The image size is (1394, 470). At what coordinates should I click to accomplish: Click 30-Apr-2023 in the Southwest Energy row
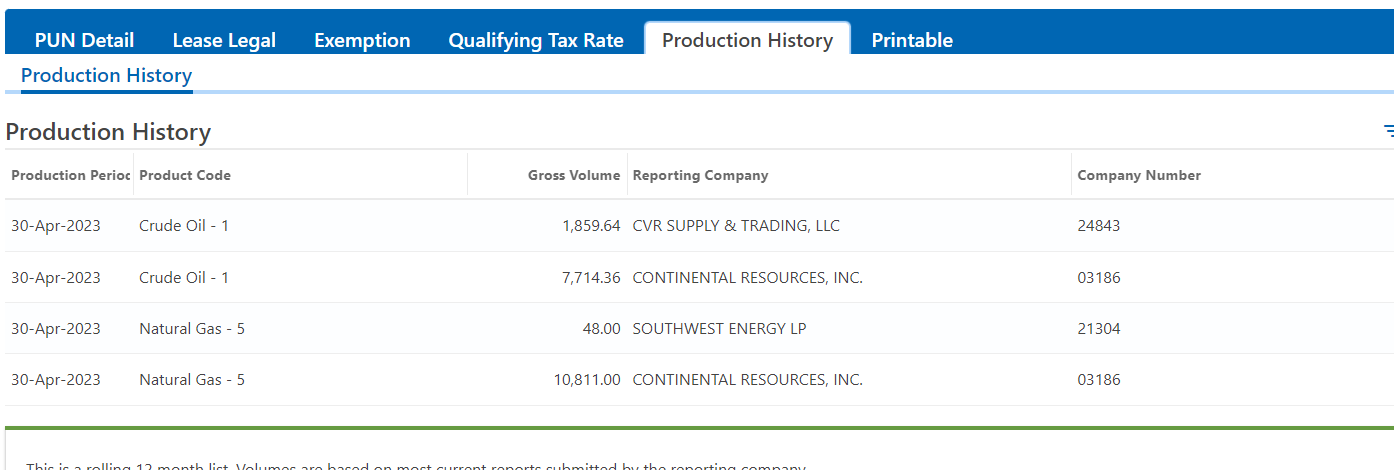tap(56, 329)
